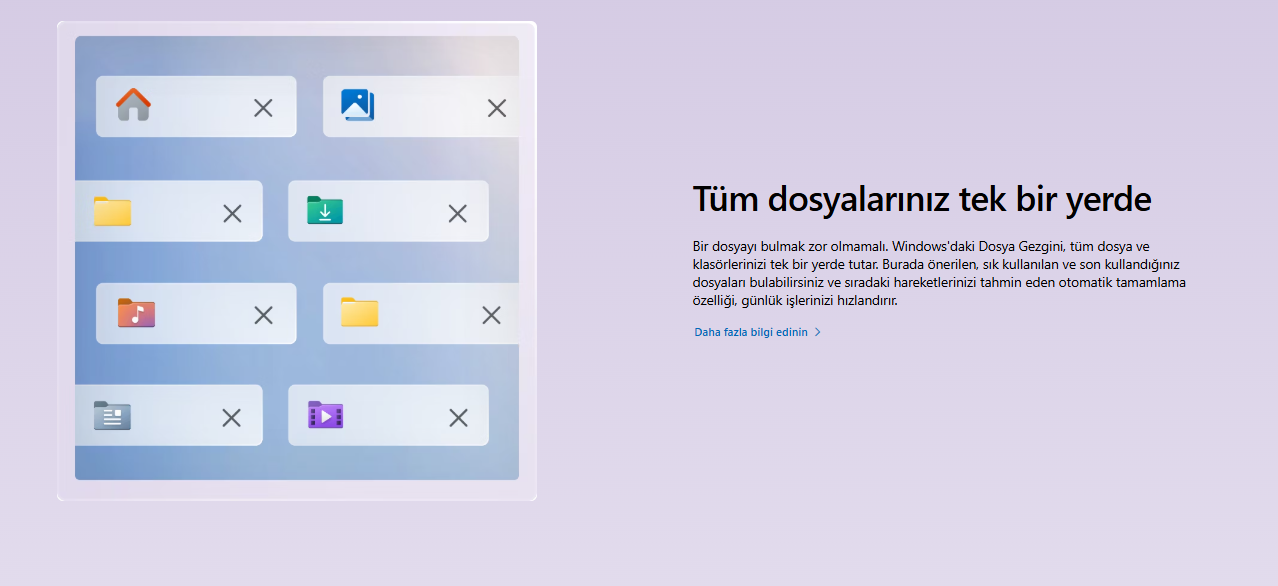1278x586 pixels.
Task: Open the "Daha fazla bilgi edinin" link
Action: [x=750, y=332]
